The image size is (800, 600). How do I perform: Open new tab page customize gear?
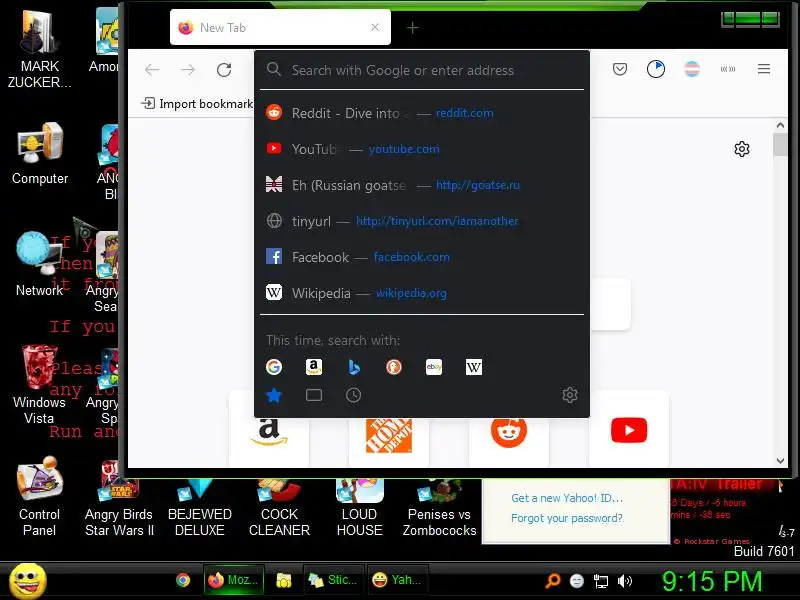[742, 149]
